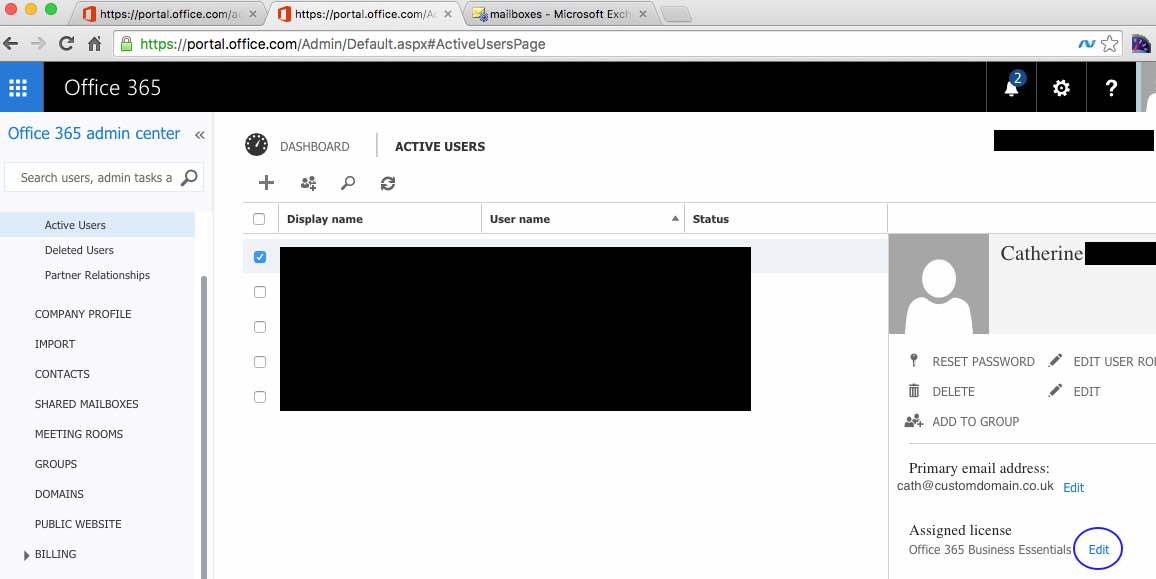Switch to mailboxes Microsoft Exchange tab
The image size is (1156, 579).
pyautogui.click(x=560, y=13)
